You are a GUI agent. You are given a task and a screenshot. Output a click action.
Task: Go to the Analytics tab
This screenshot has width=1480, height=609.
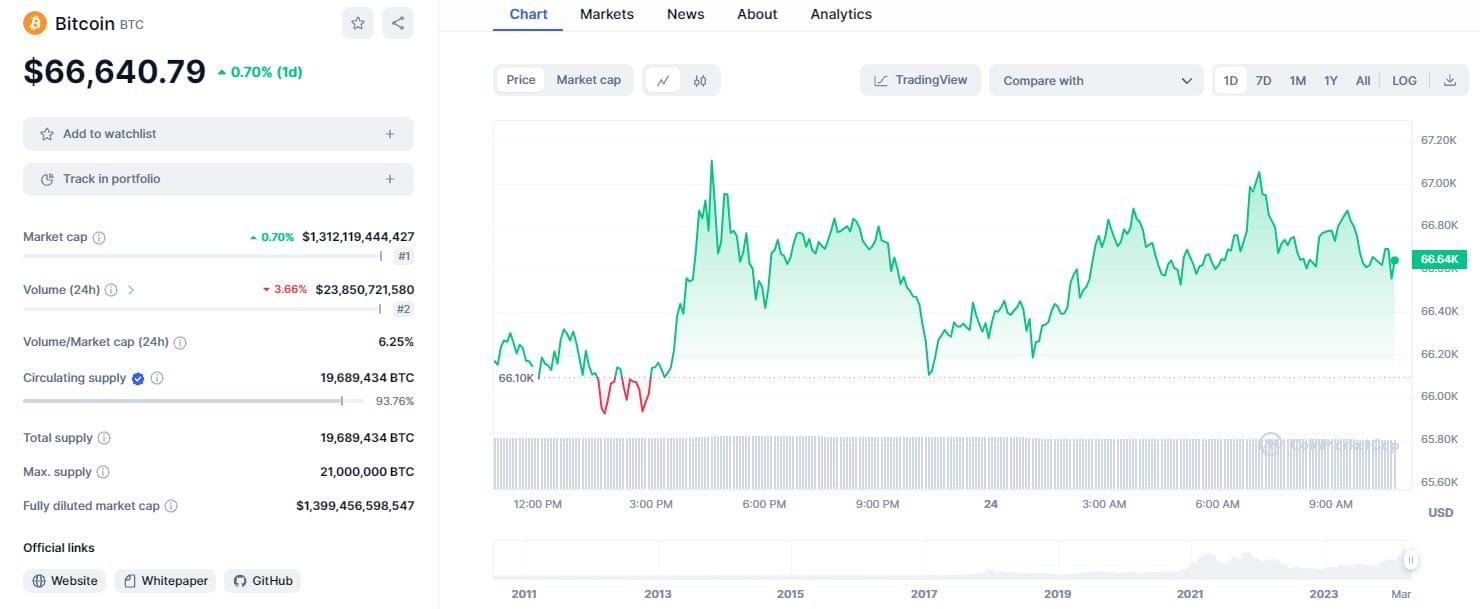click(841, 14)
